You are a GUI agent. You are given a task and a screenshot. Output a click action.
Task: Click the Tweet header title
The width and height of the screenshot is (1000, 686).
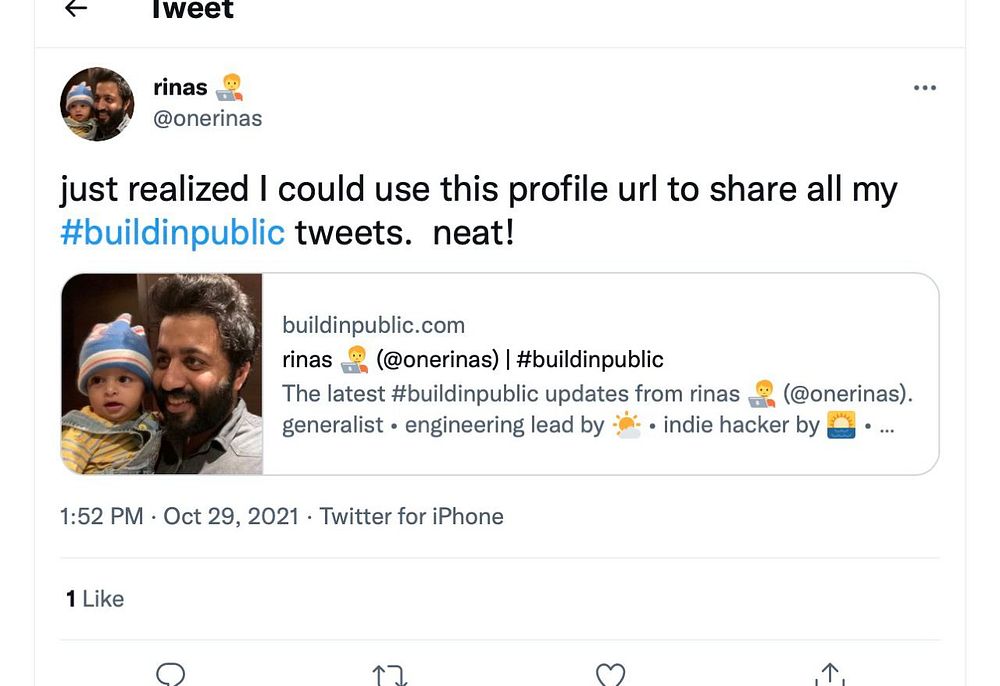(192, 10)
